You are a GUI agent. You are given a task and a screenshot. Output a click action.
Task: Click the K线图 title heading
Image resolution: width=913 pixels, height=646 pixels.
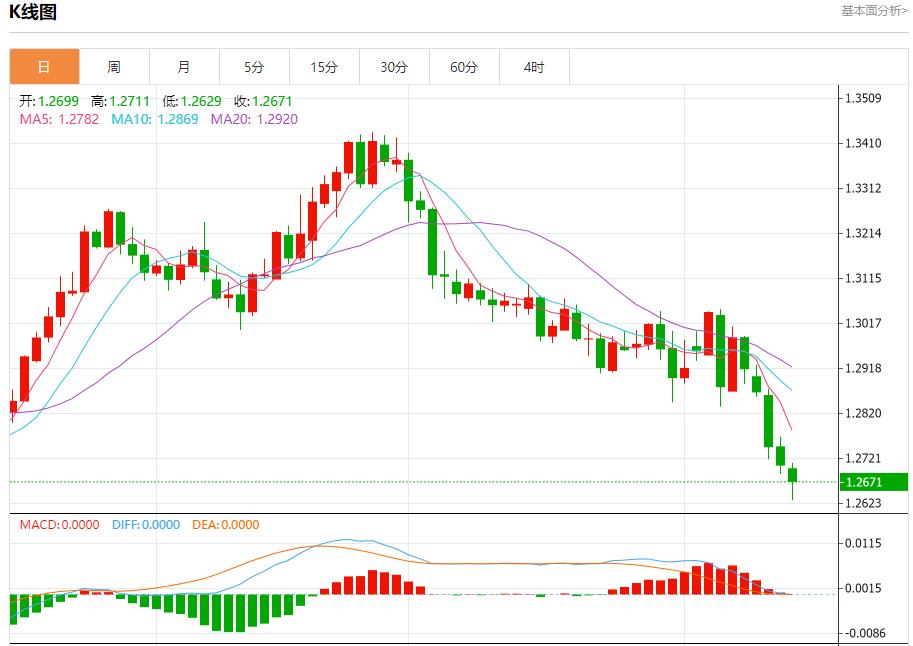click(x=33, y=13)
